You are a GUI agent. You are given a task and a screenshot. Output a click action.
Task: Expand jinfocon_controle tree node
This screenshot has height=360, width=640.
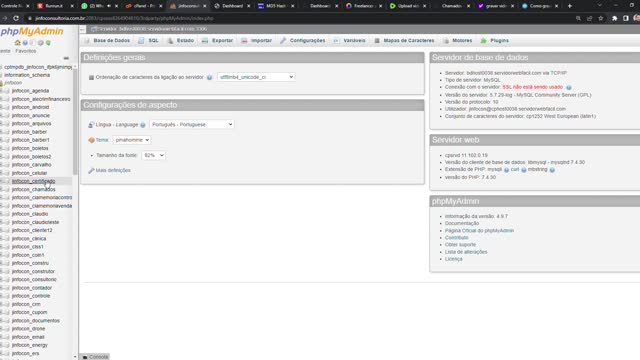2,296
